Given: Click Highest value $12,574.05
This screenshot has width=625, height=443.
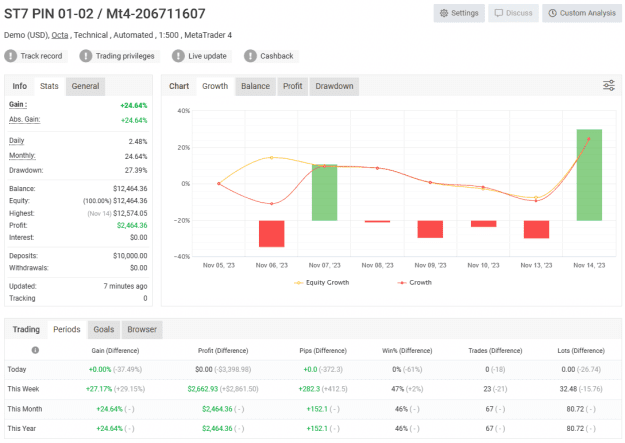Looking at the screenshot, I should (x=130, y=213).
